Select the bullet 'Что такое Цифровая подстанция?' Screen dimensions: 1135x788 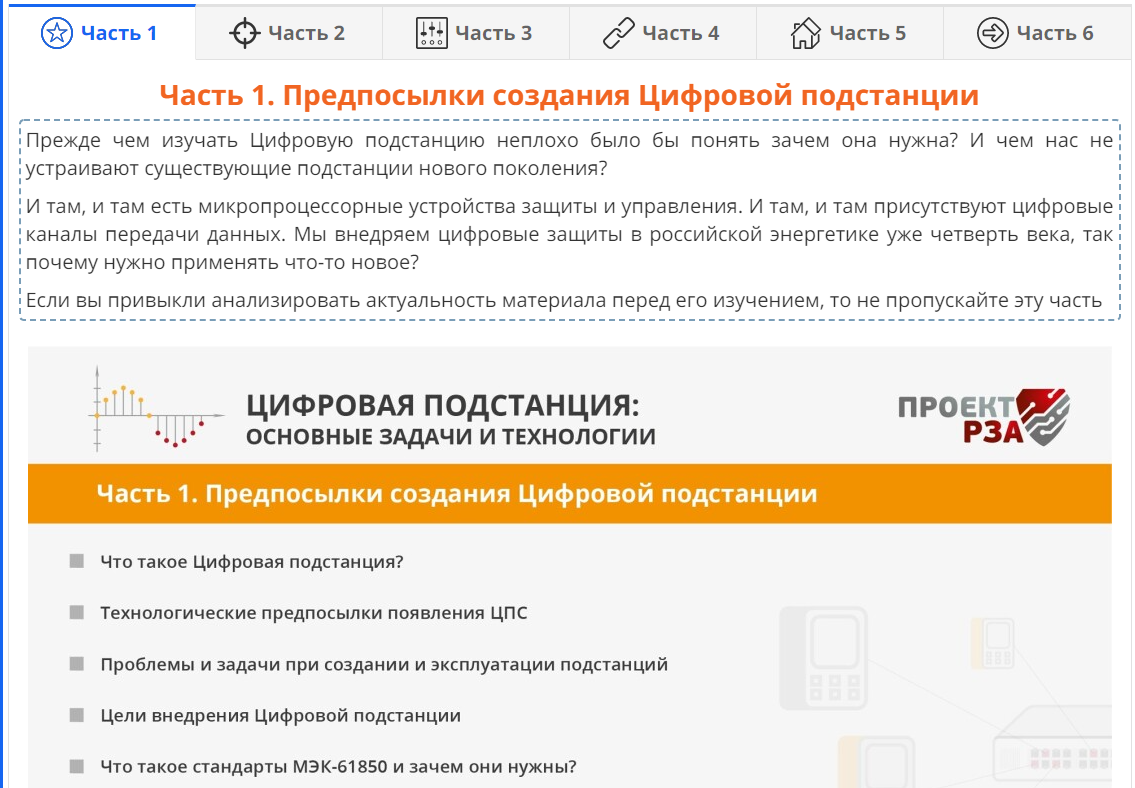[x=251, y=562]
